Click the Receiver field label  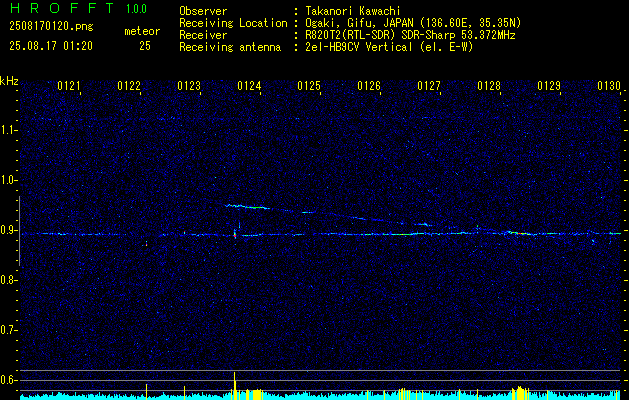click(x=203, y=35)
